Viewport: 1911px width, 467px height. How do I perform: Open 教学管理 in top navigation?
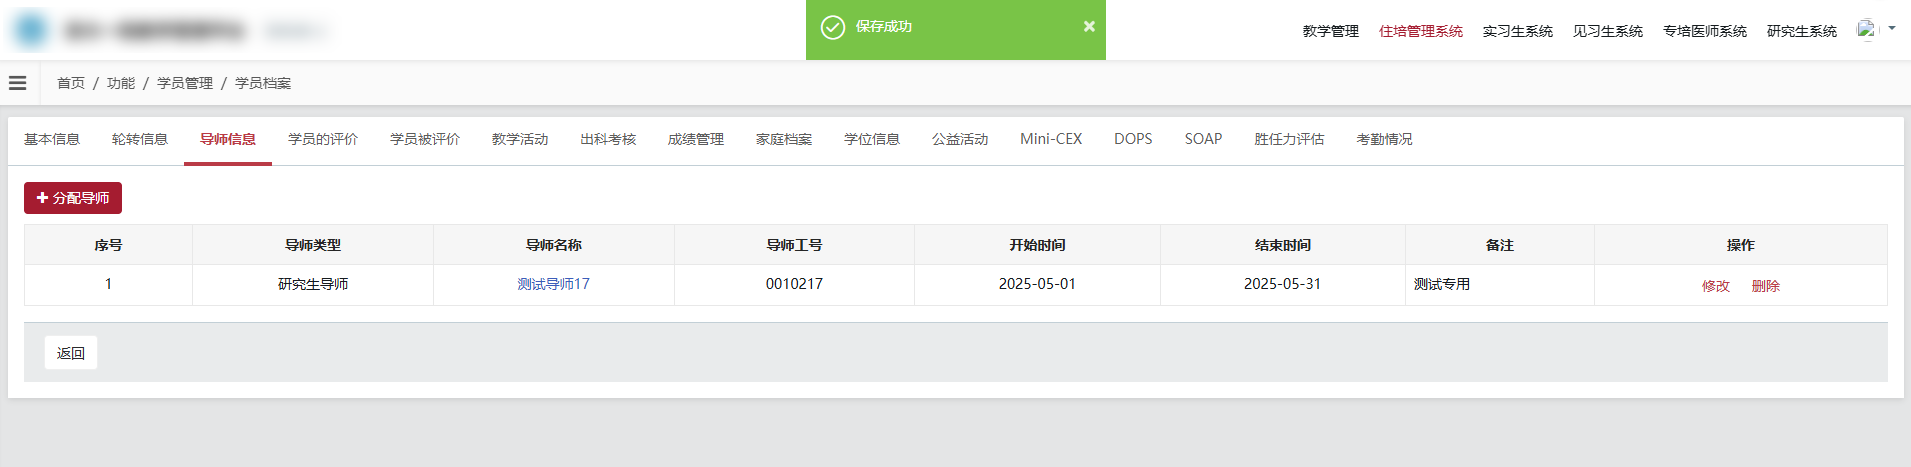(x=1330, y=31)
